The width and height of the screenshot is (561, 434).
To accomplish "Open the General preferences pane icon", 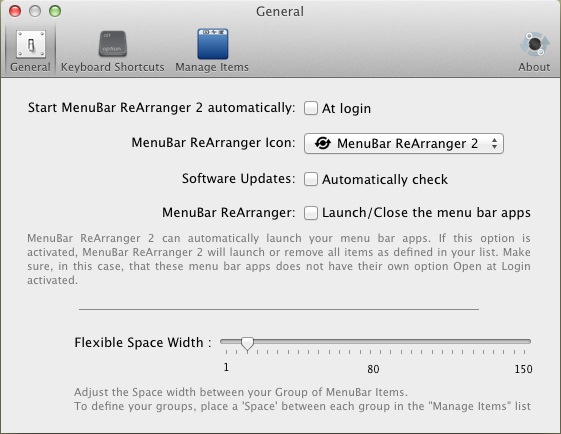I will (x=31, y=44).
